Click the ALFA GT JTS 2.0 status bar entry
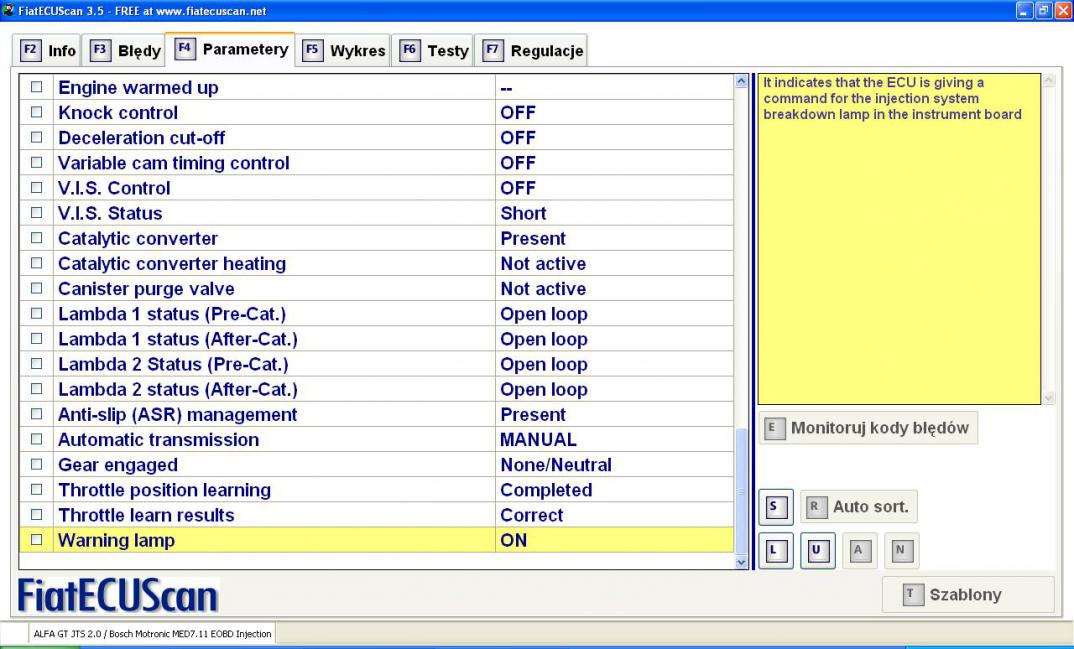The height and width of the screenshot is (649, 1074). tap(152, 634)
